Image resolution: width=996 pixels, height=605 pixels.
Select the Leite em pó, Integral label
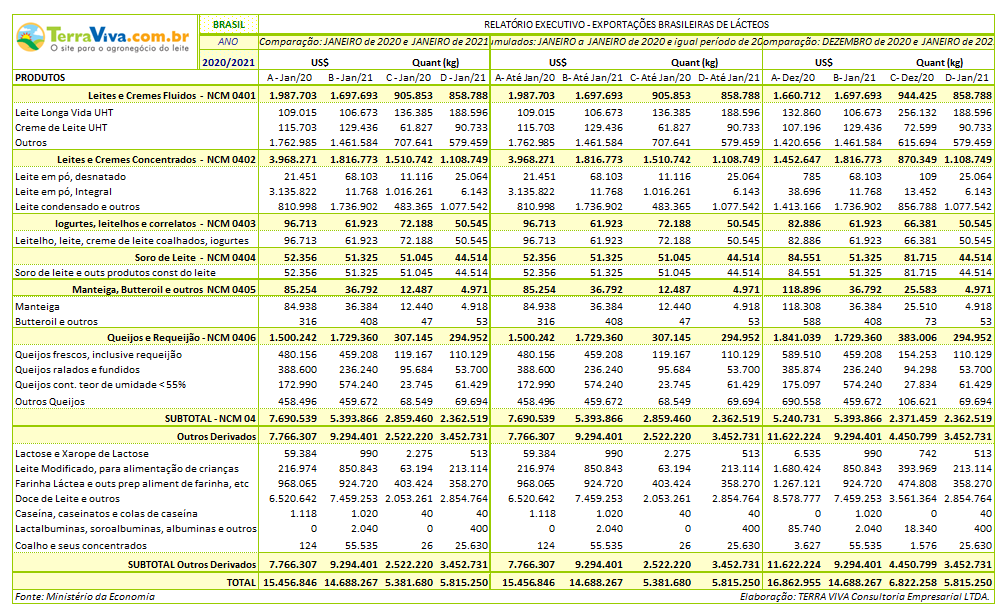(x=64, y=191)
